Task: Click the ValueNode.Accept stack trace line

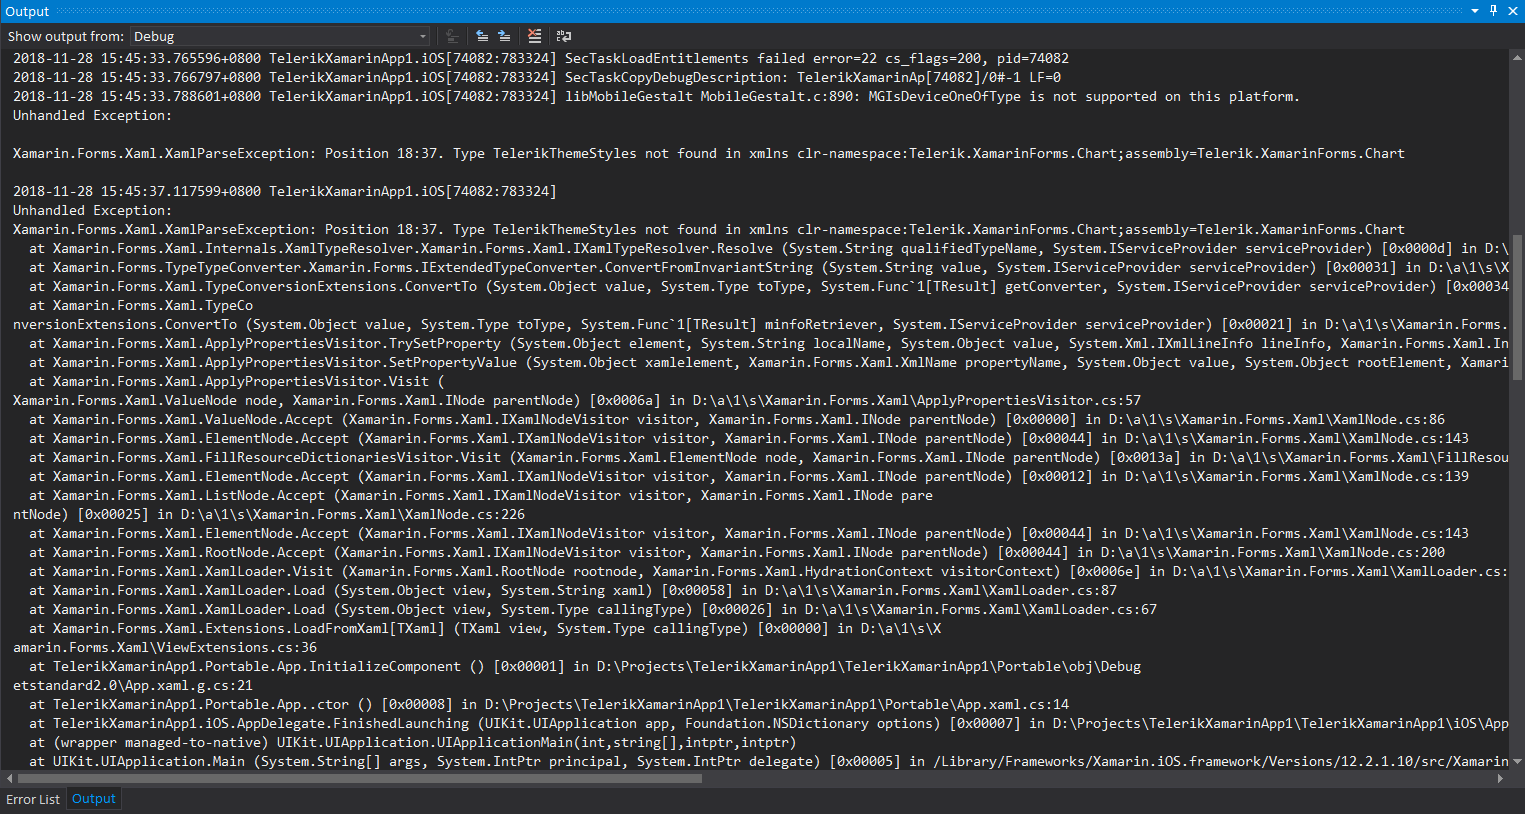Action: tap(737, 419)
